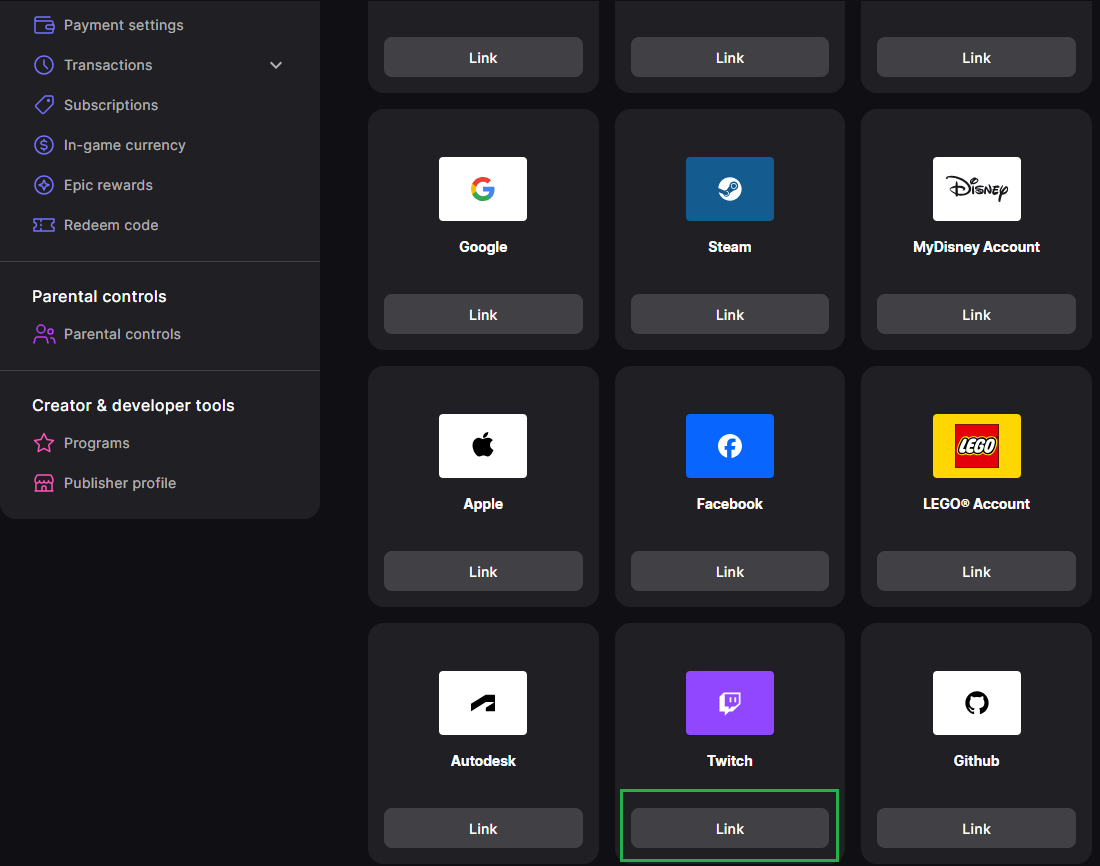Link your Twitch account
The width and height of the screenshot is (1100, 866).
(x=730, y=828)
